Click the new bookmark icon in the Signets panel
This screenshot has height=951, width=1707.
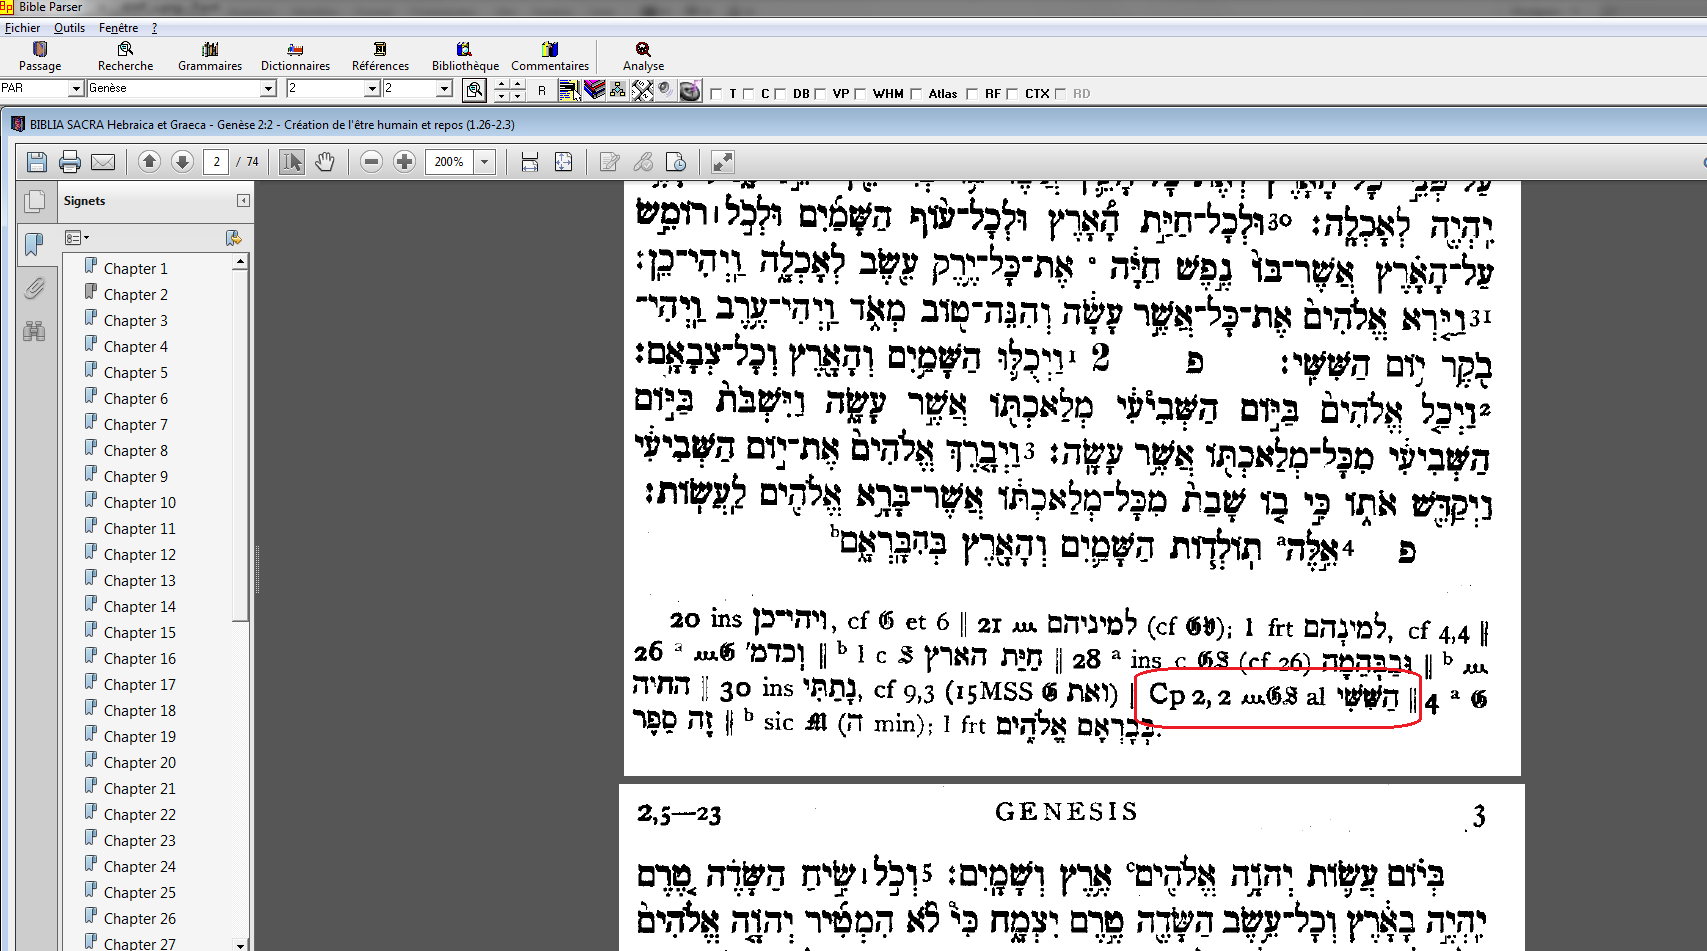point(234,238)
